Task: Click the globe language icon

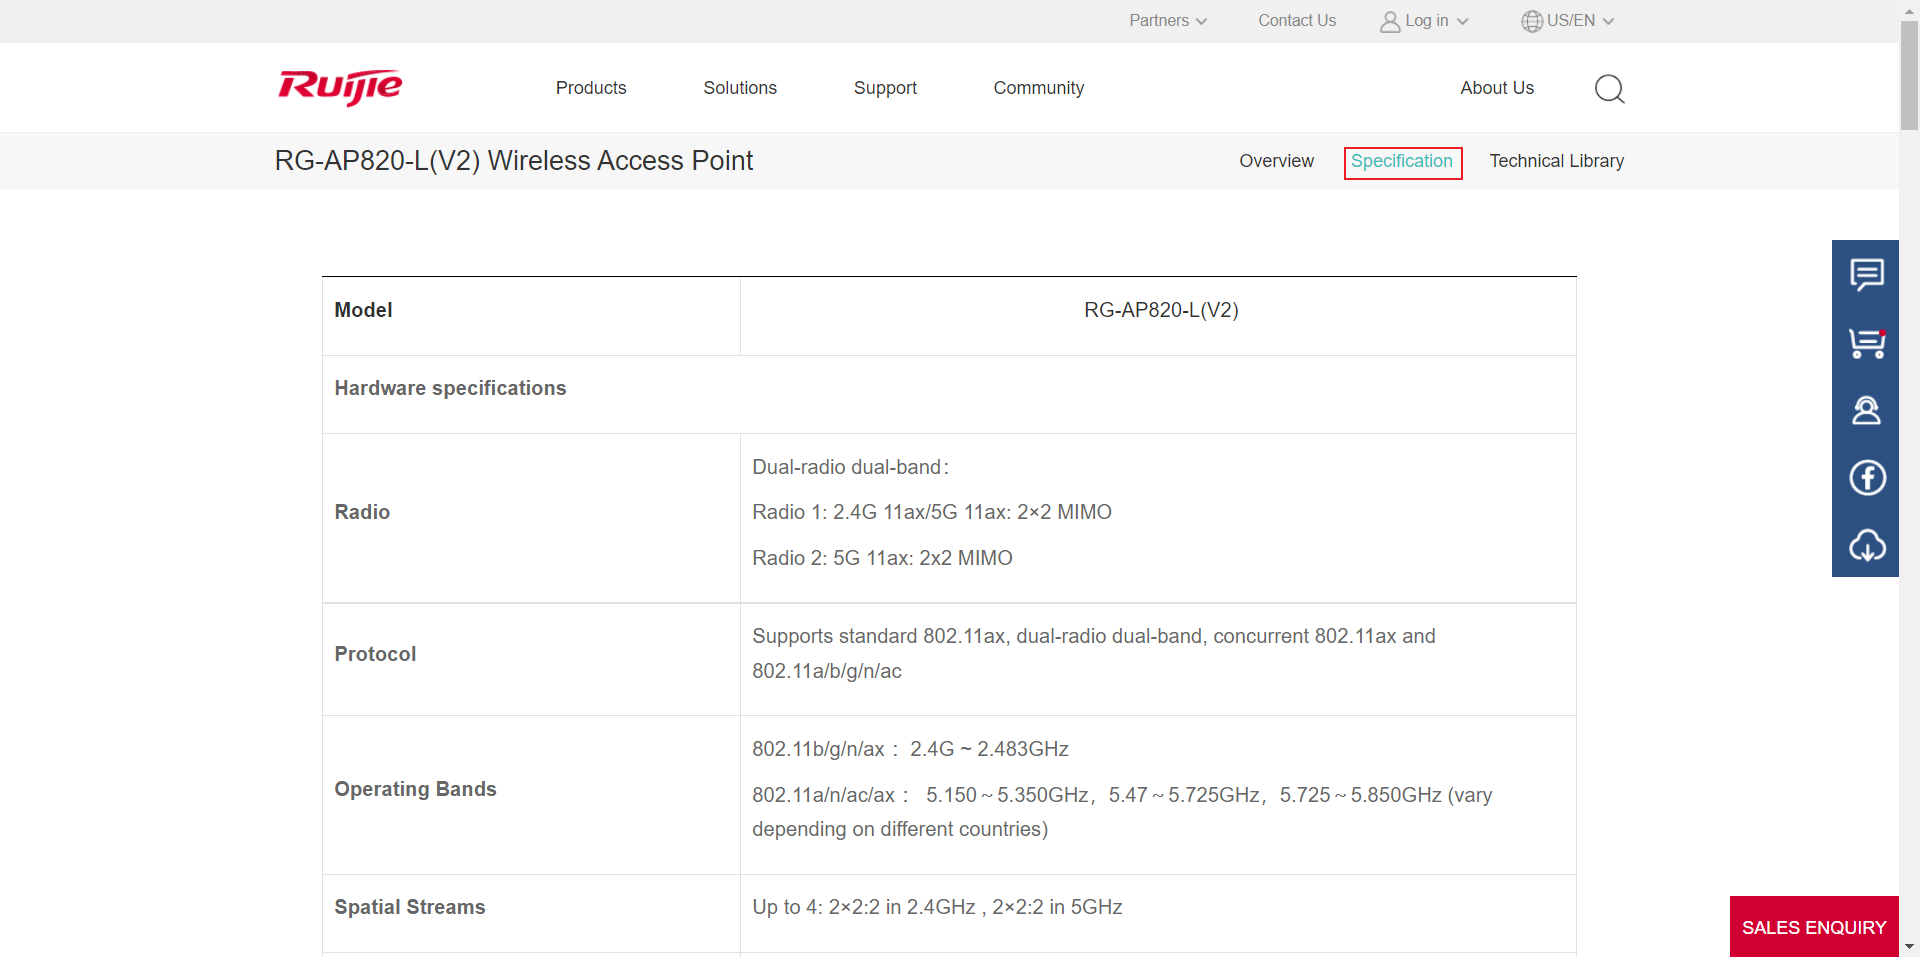Action: click(x=1532, y=21)
